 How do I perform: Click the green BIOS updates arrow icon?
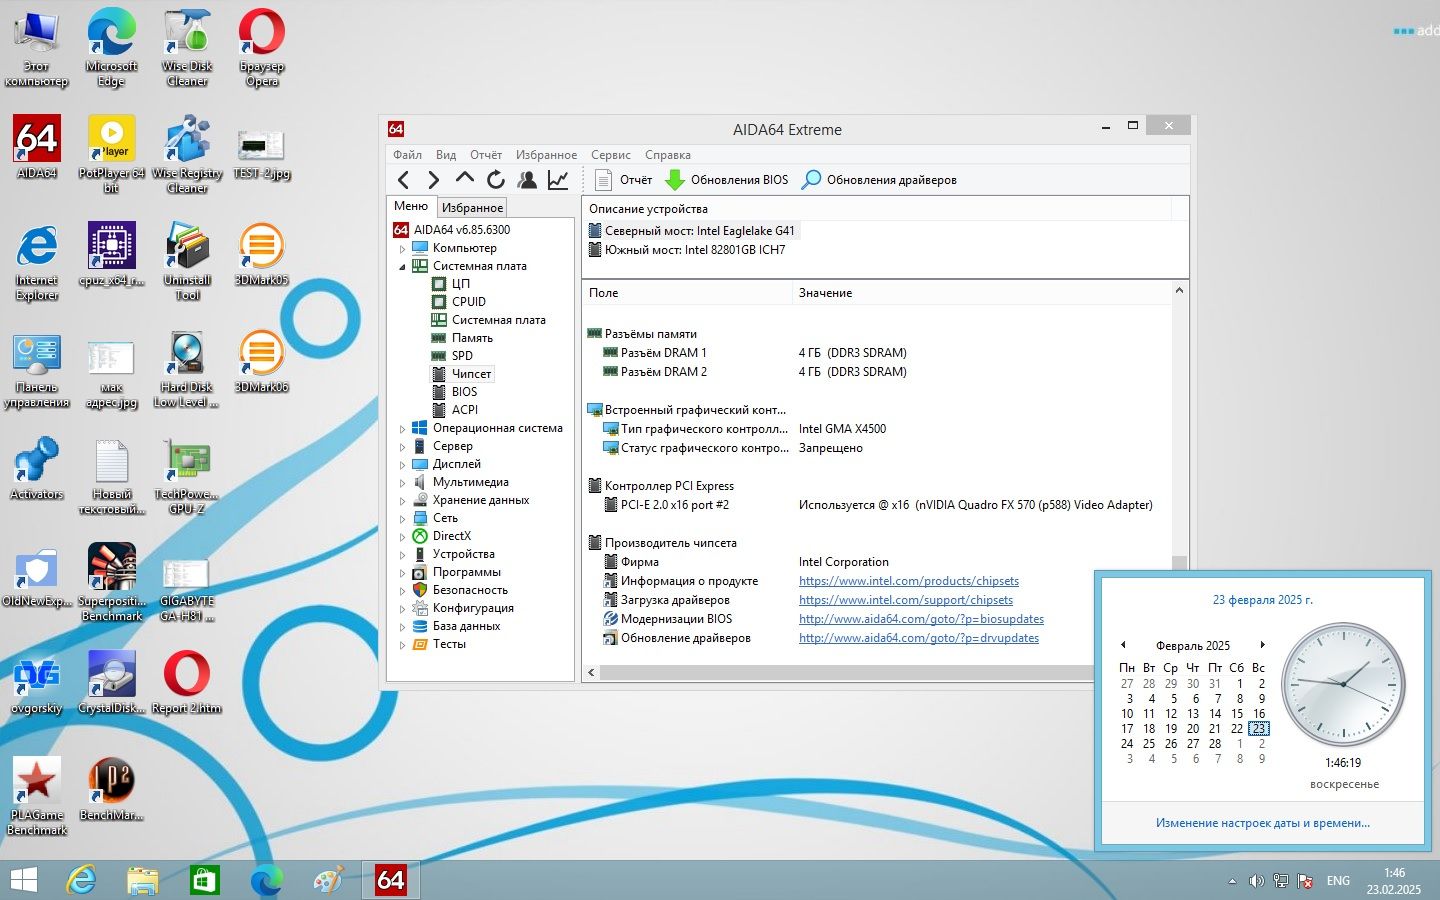click(675, 180)
